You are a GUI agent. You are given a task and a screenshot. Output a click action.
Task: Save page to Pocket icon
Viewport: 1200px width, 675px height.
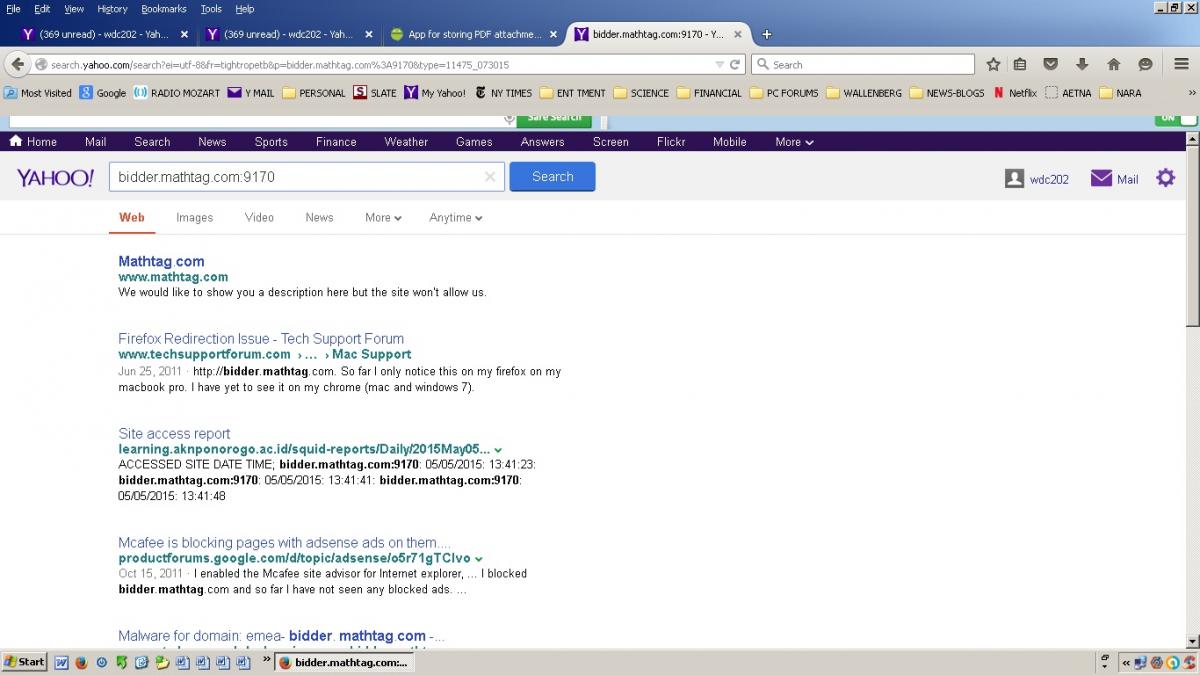1051,64
